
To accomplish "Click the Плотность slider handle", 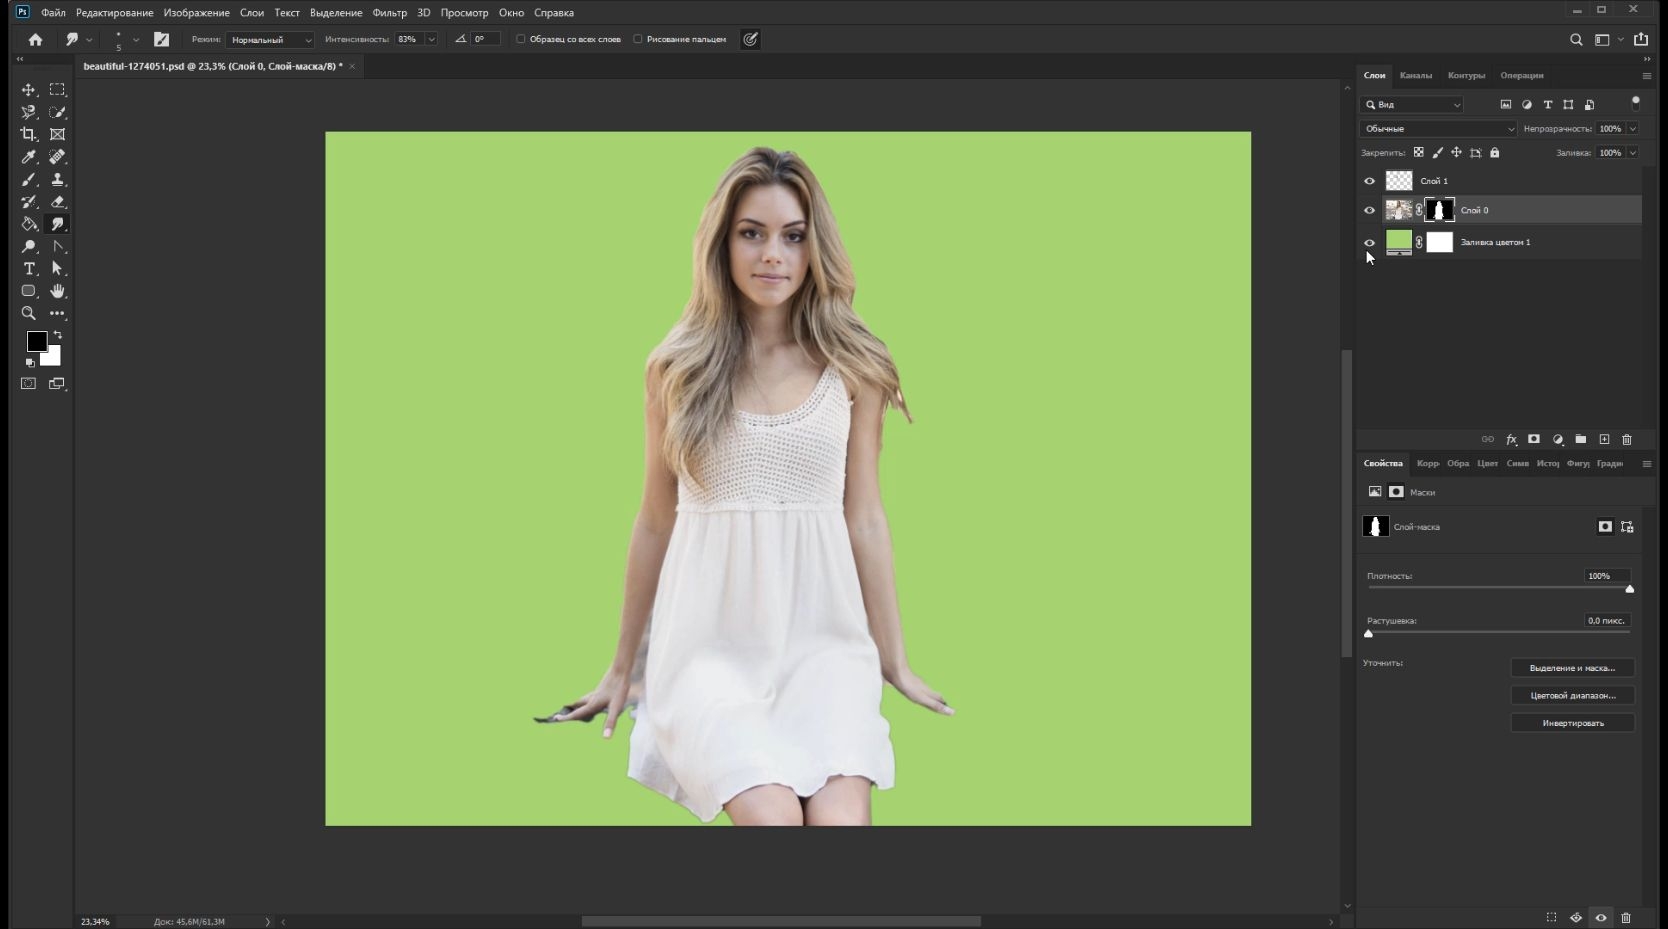I will click(1629, 589).
